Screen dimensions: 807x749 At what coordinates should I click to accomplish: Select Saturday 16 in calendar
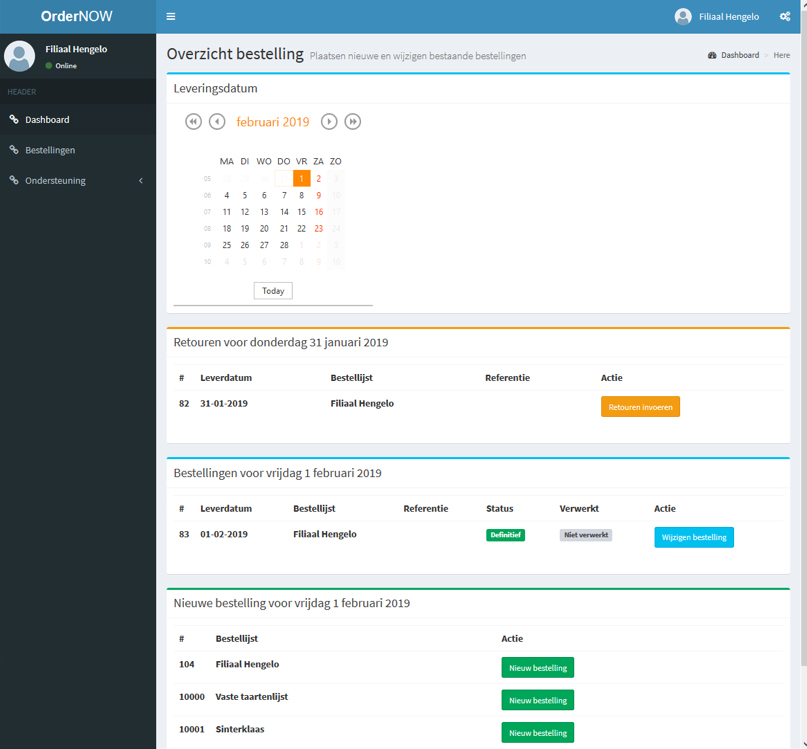(x=319, y=212)
